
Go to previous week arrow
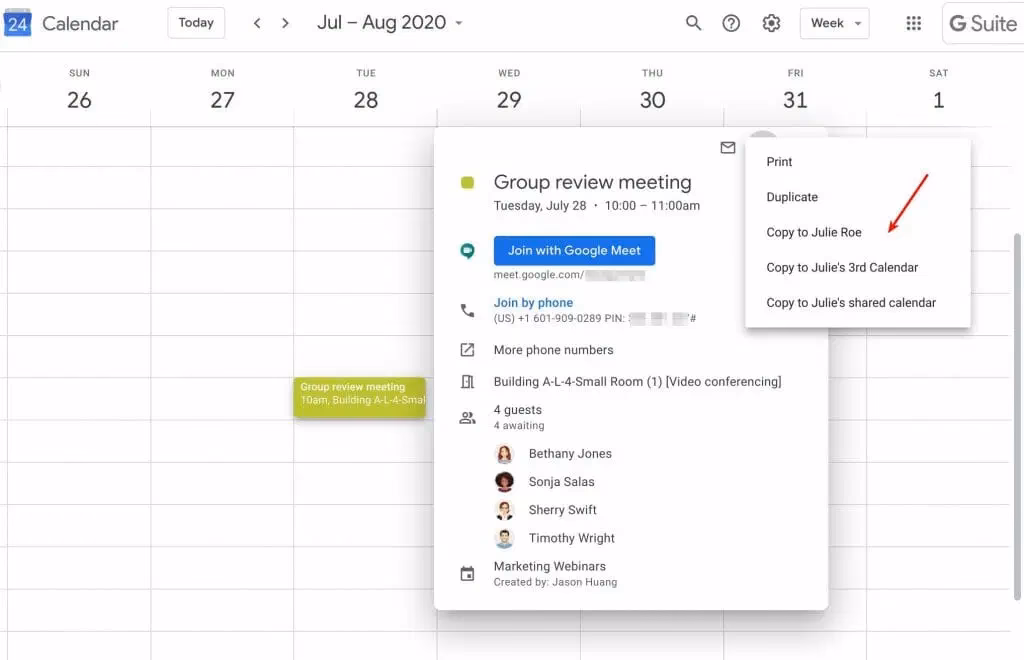point(257,24)
